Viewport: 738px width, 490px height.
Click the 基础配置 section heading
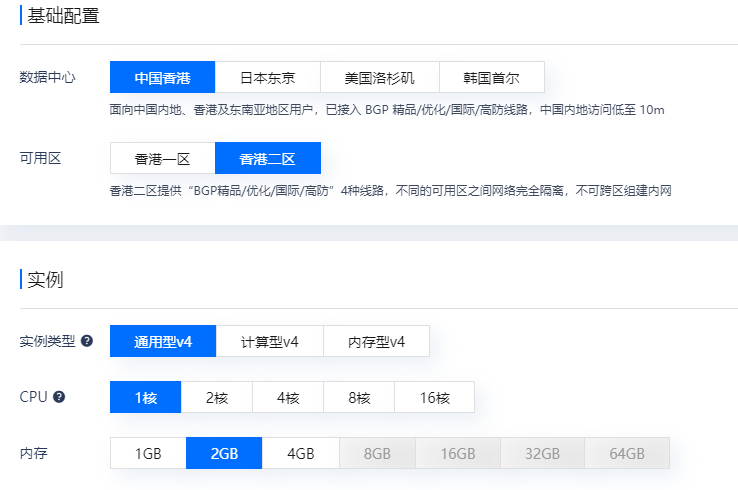64,16
